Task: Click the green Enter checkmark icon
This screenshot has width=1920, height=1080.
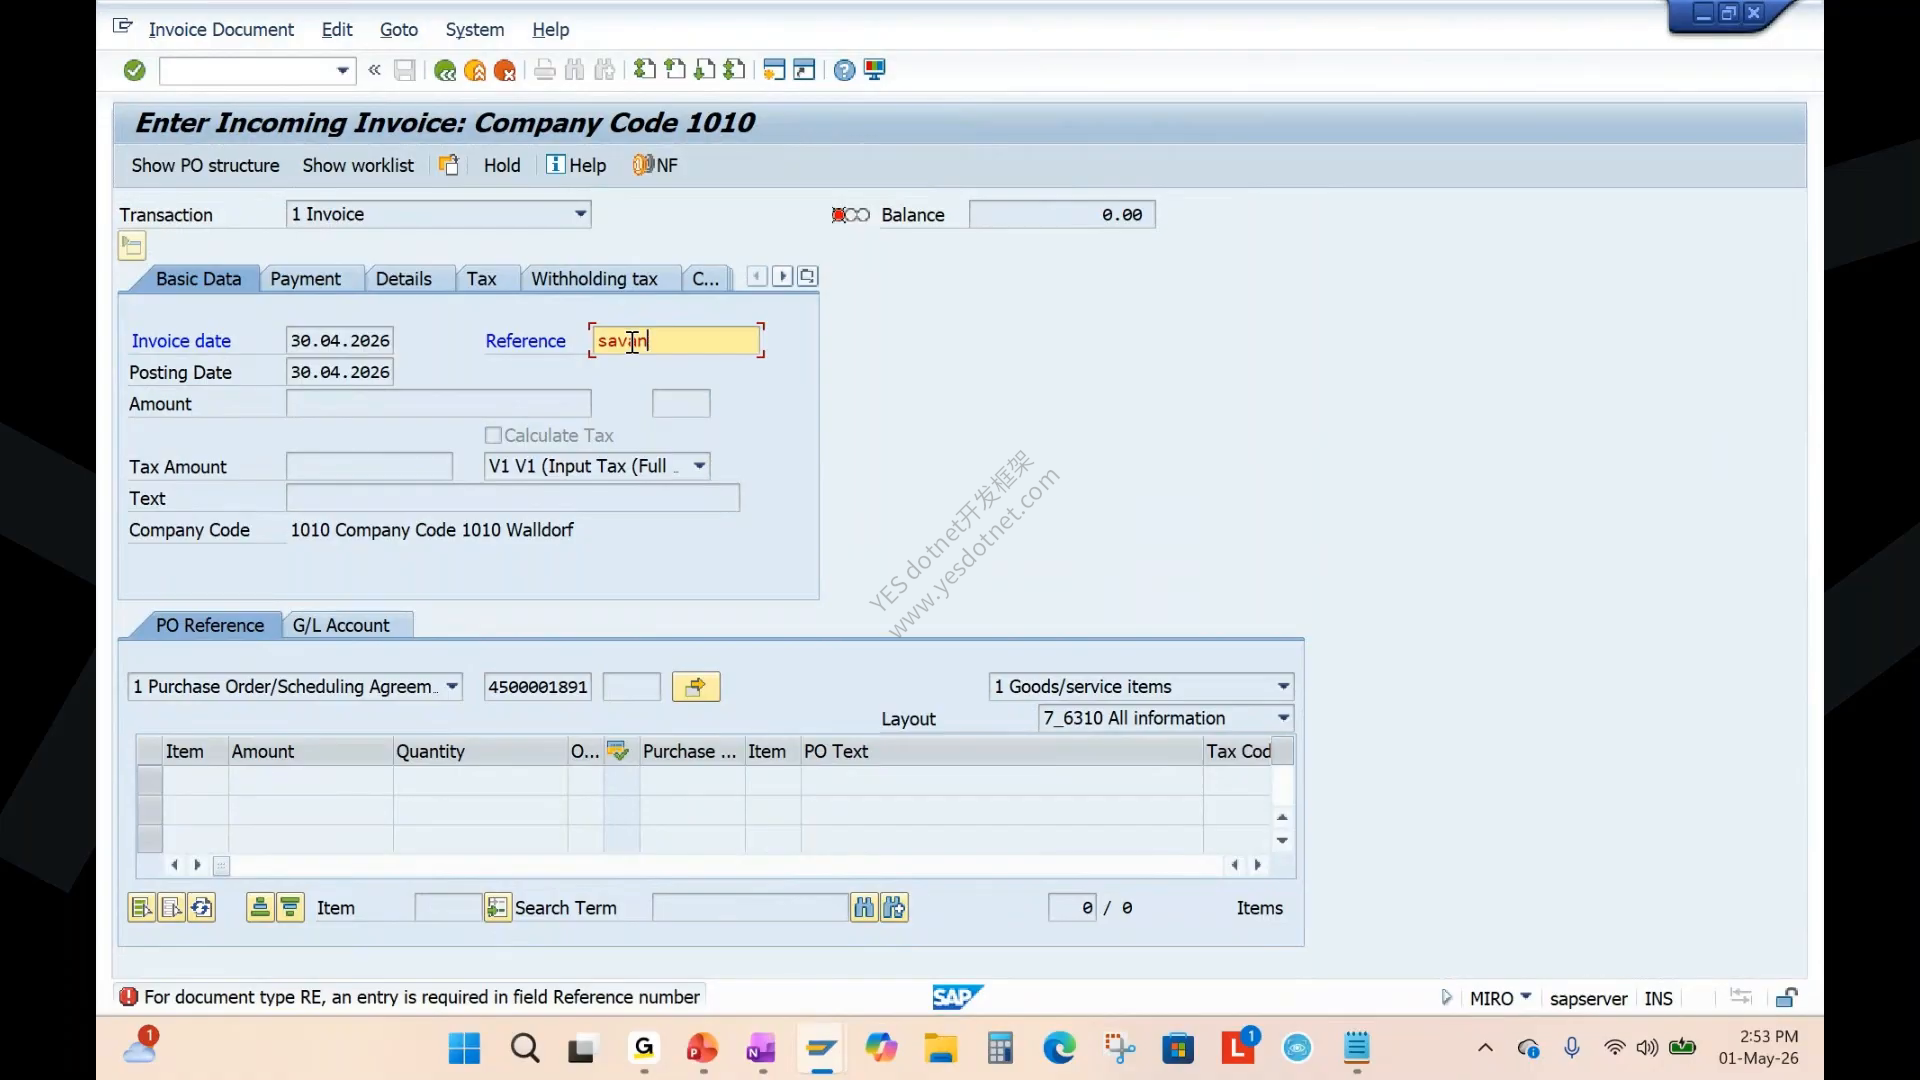Action: (x=135, y=70)
